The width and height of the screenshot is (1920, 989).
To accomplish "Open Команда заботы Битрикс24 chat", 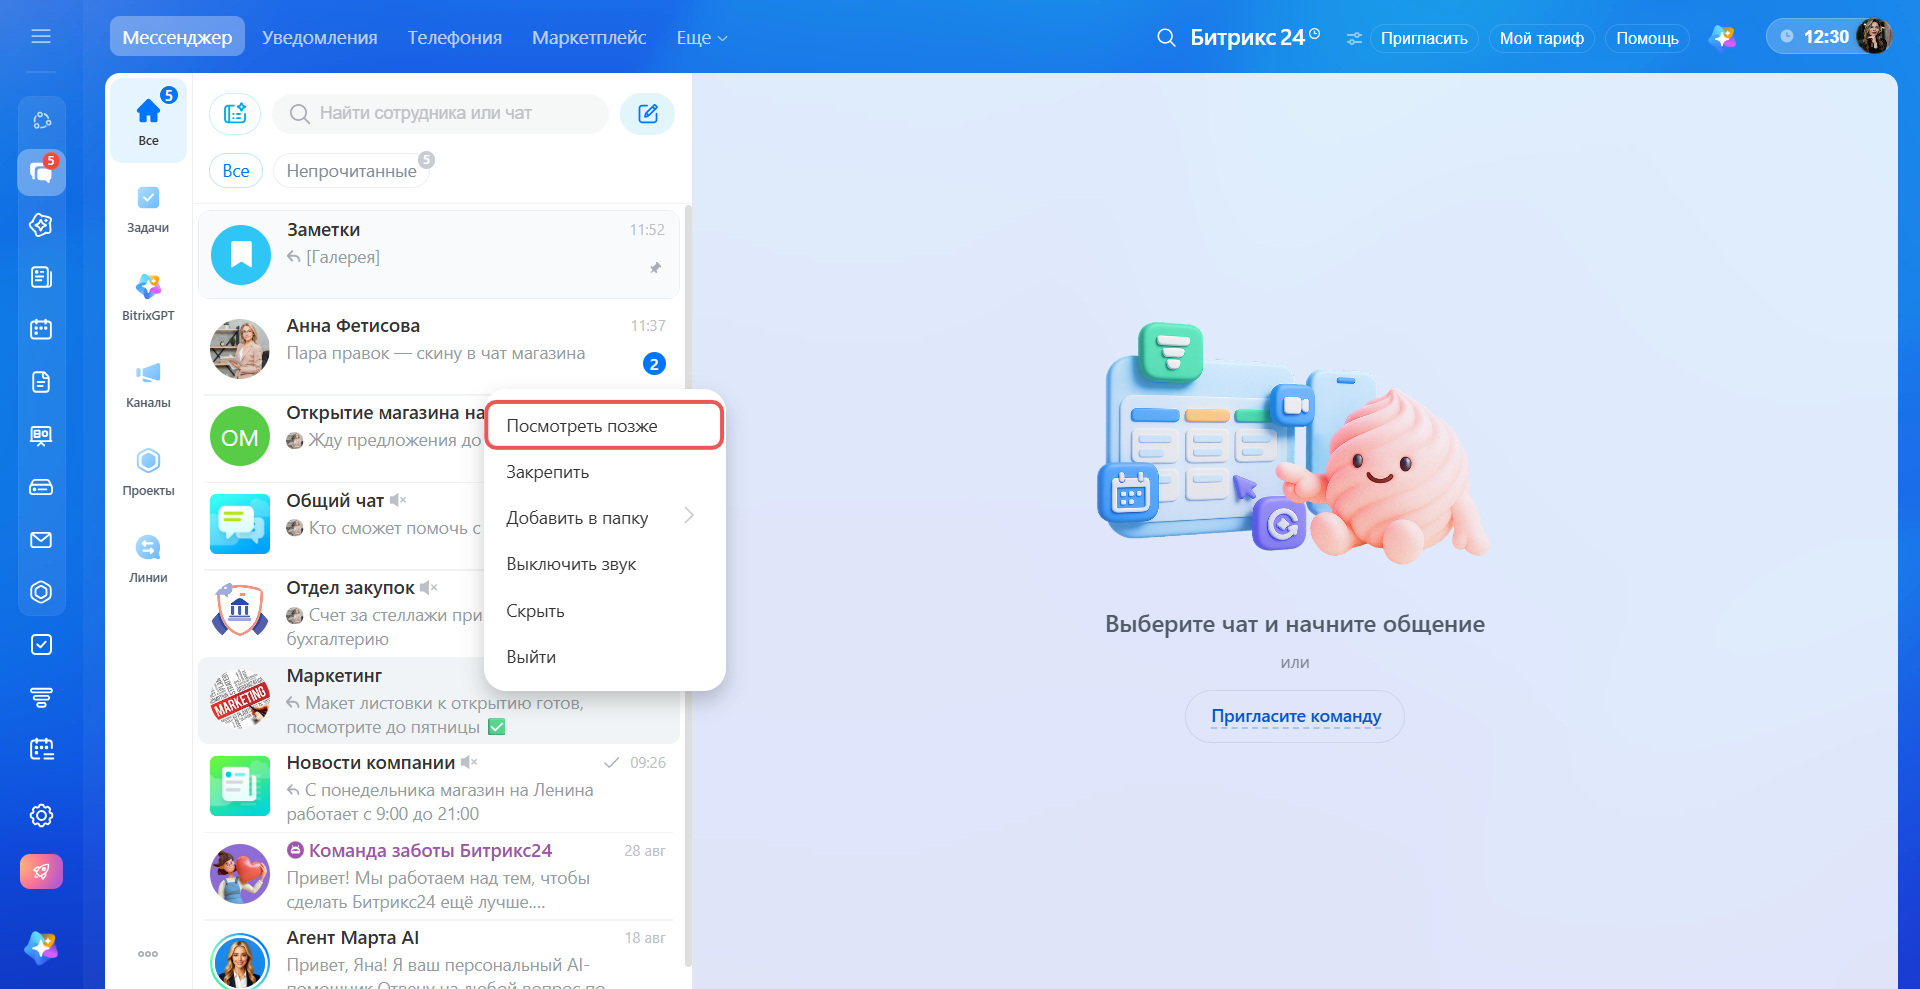I will coord(438,876).
